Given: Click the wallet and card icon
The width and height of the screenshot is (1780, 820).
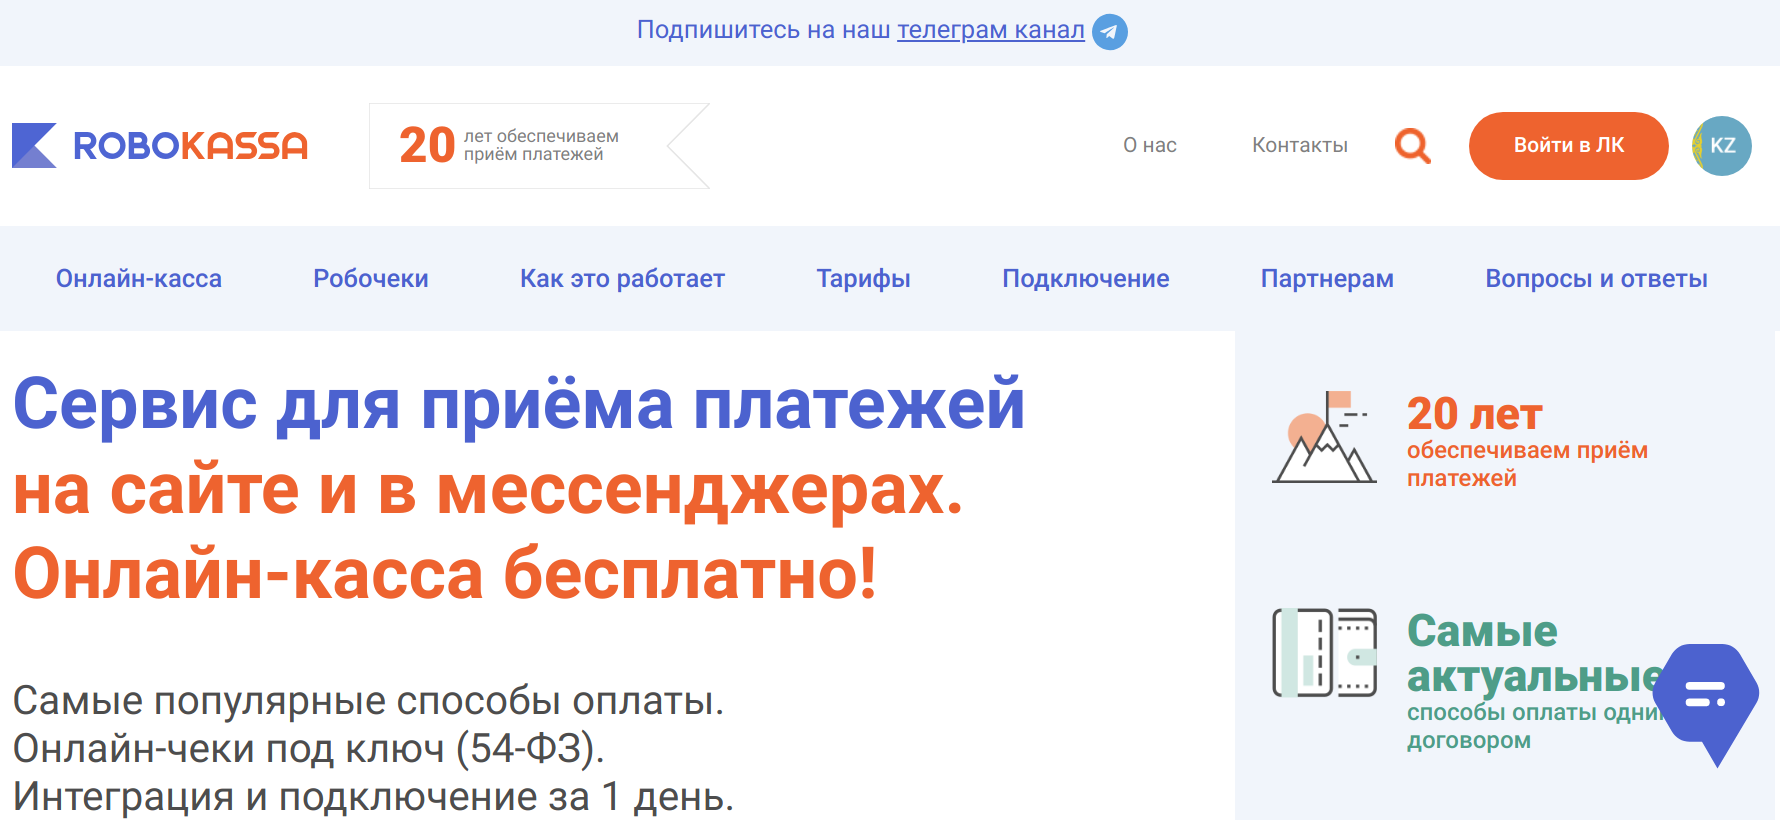Looking at the screenshot, I should pos(1325,652).
